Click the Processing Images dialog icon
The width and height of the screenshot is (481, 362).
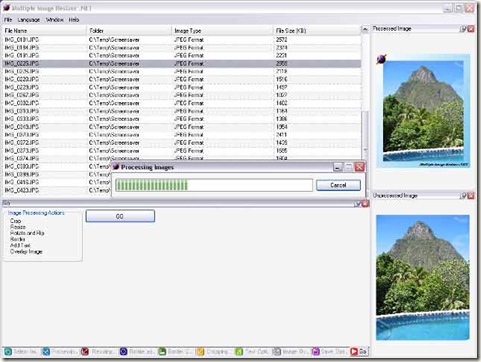point(116,166)
